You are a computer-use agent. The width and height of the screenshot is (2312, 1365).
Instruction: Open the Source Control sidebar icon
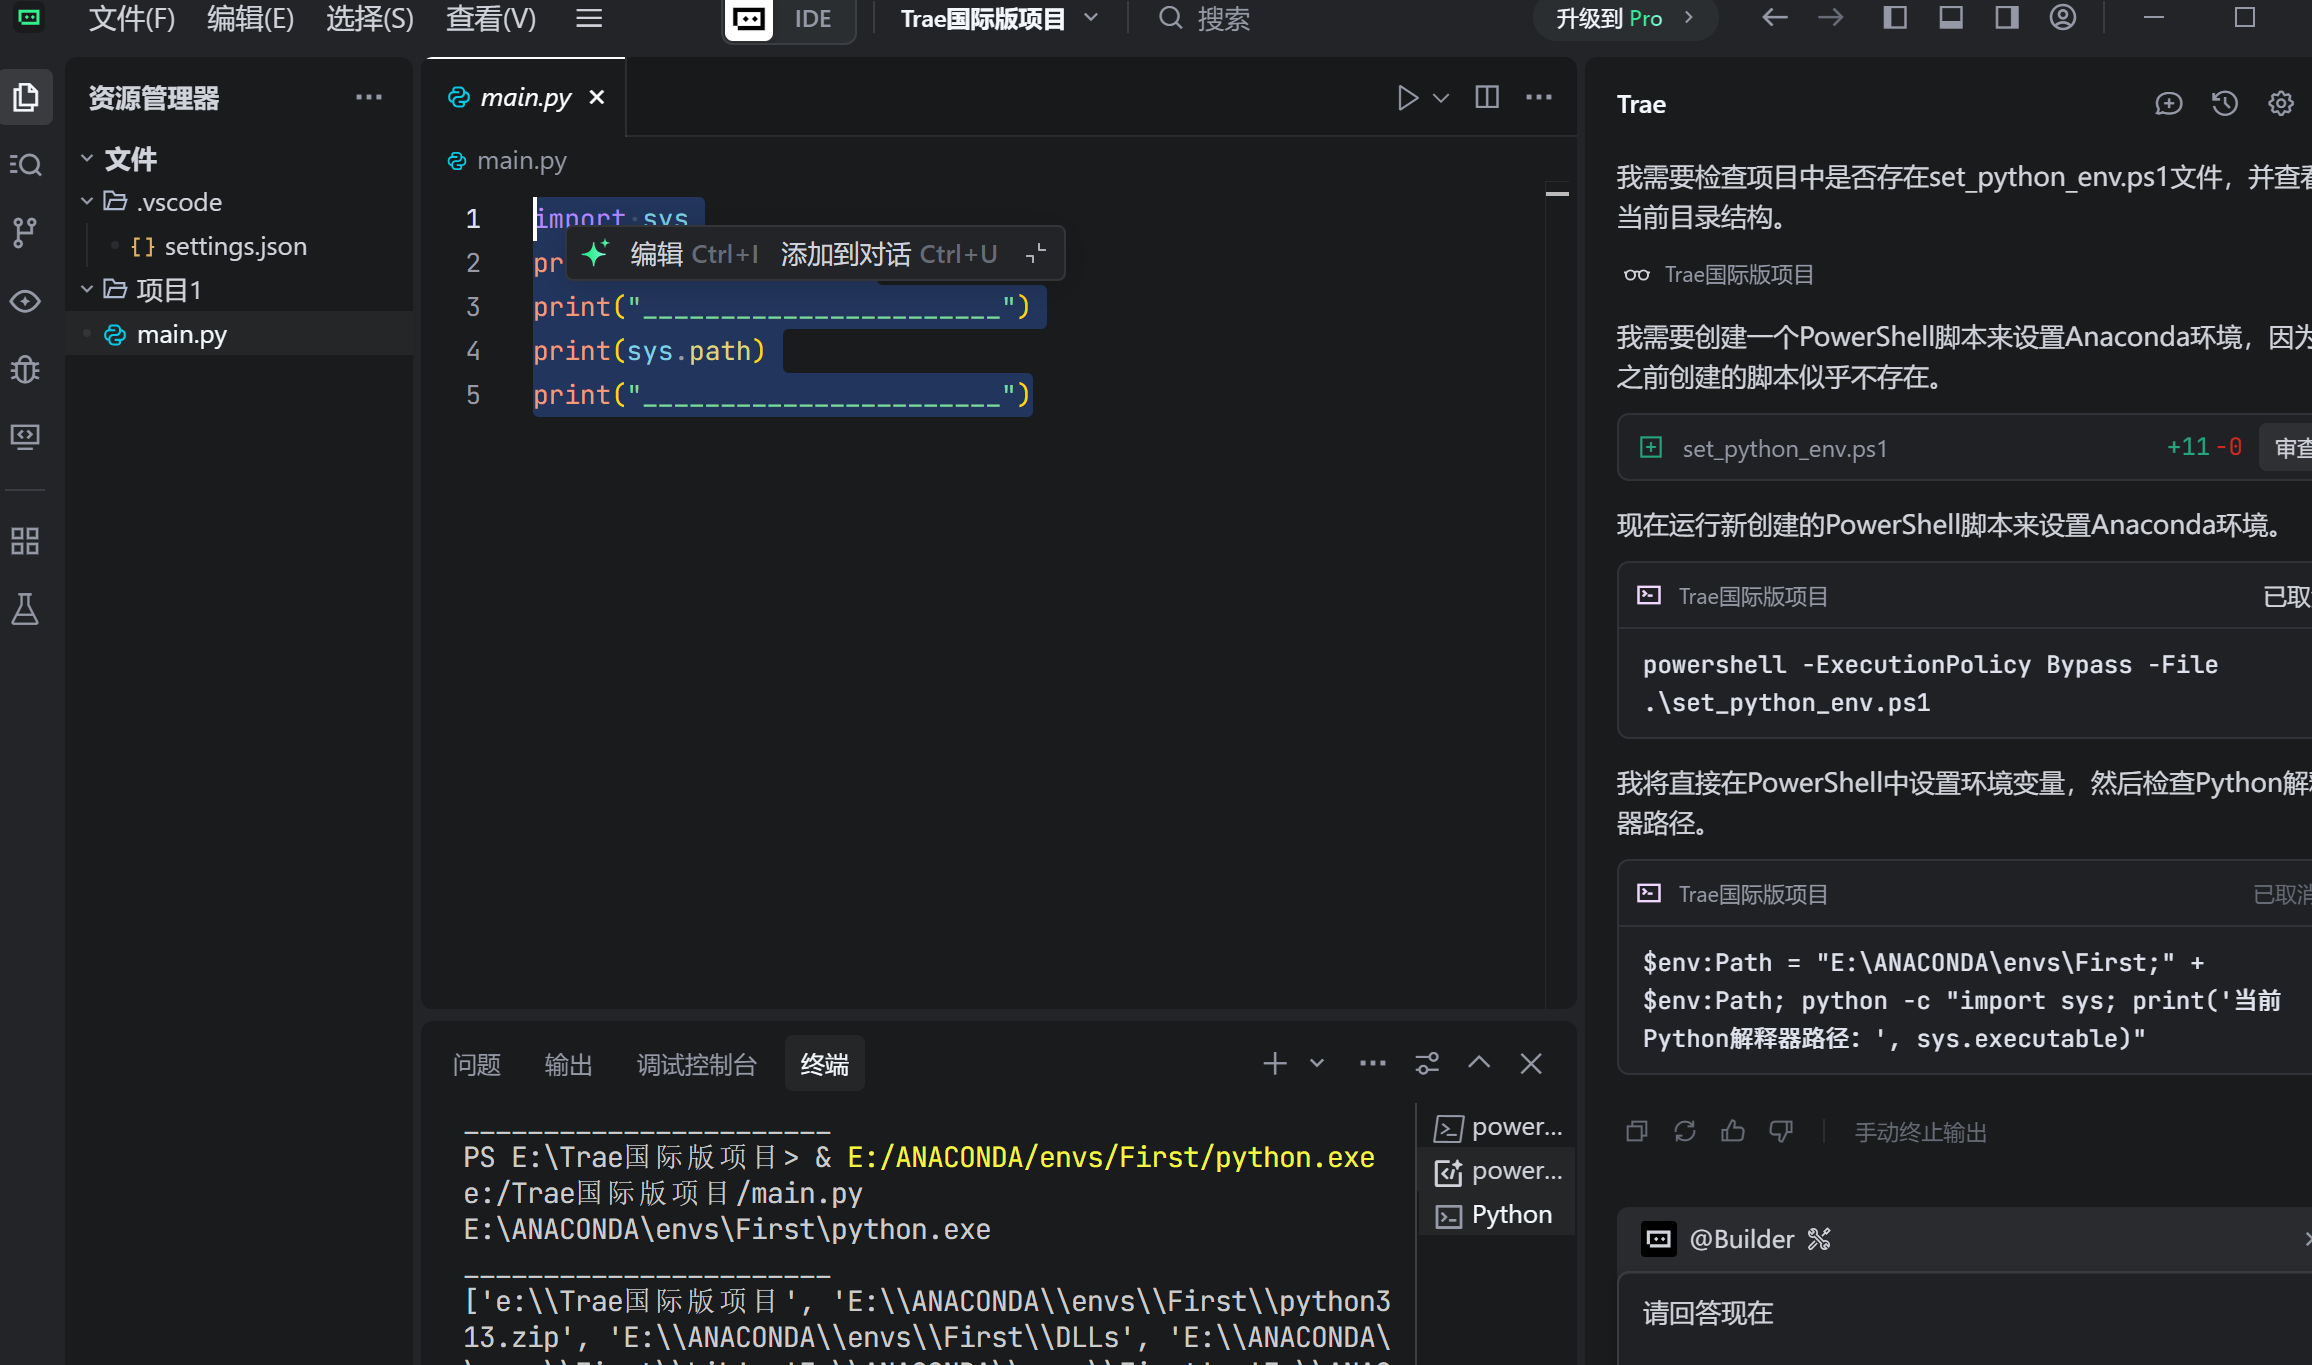[25, 232]
